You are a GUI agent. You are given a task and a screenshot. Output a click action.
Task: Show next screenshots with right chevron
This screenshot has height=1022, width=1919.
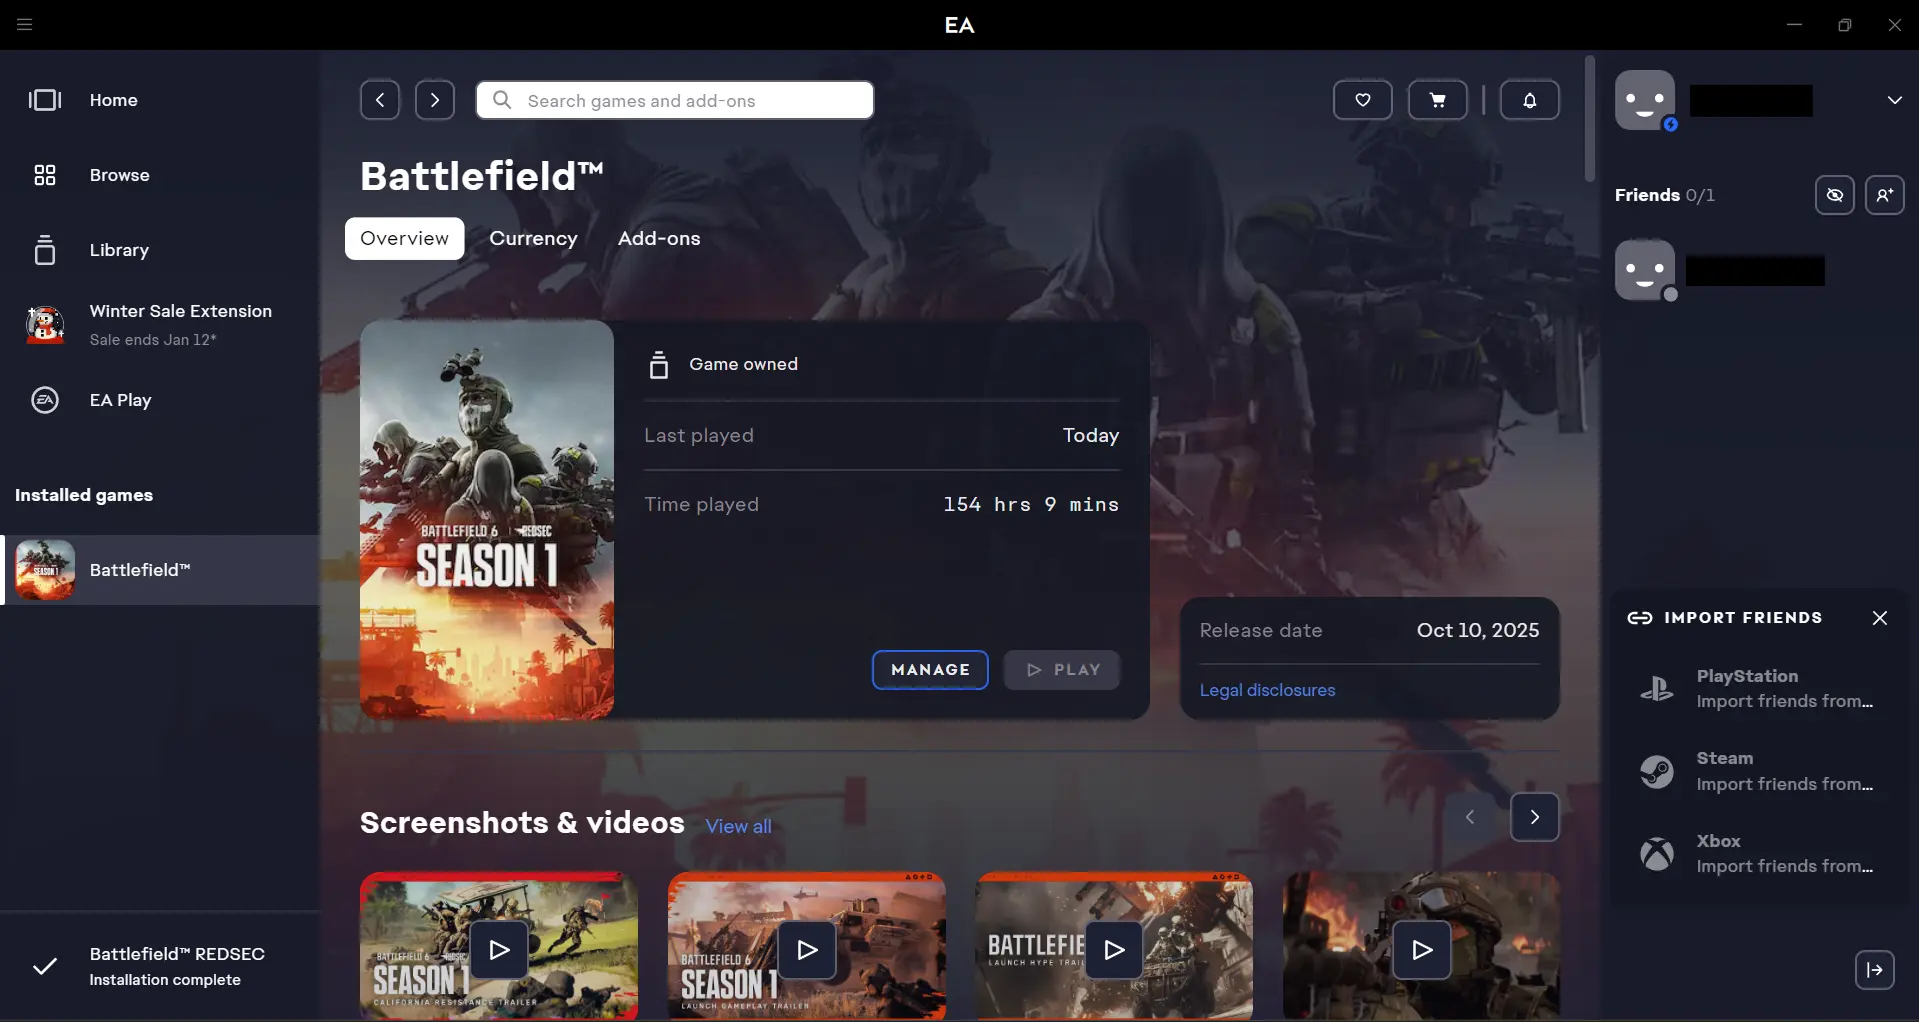(x=1534, y=817)
